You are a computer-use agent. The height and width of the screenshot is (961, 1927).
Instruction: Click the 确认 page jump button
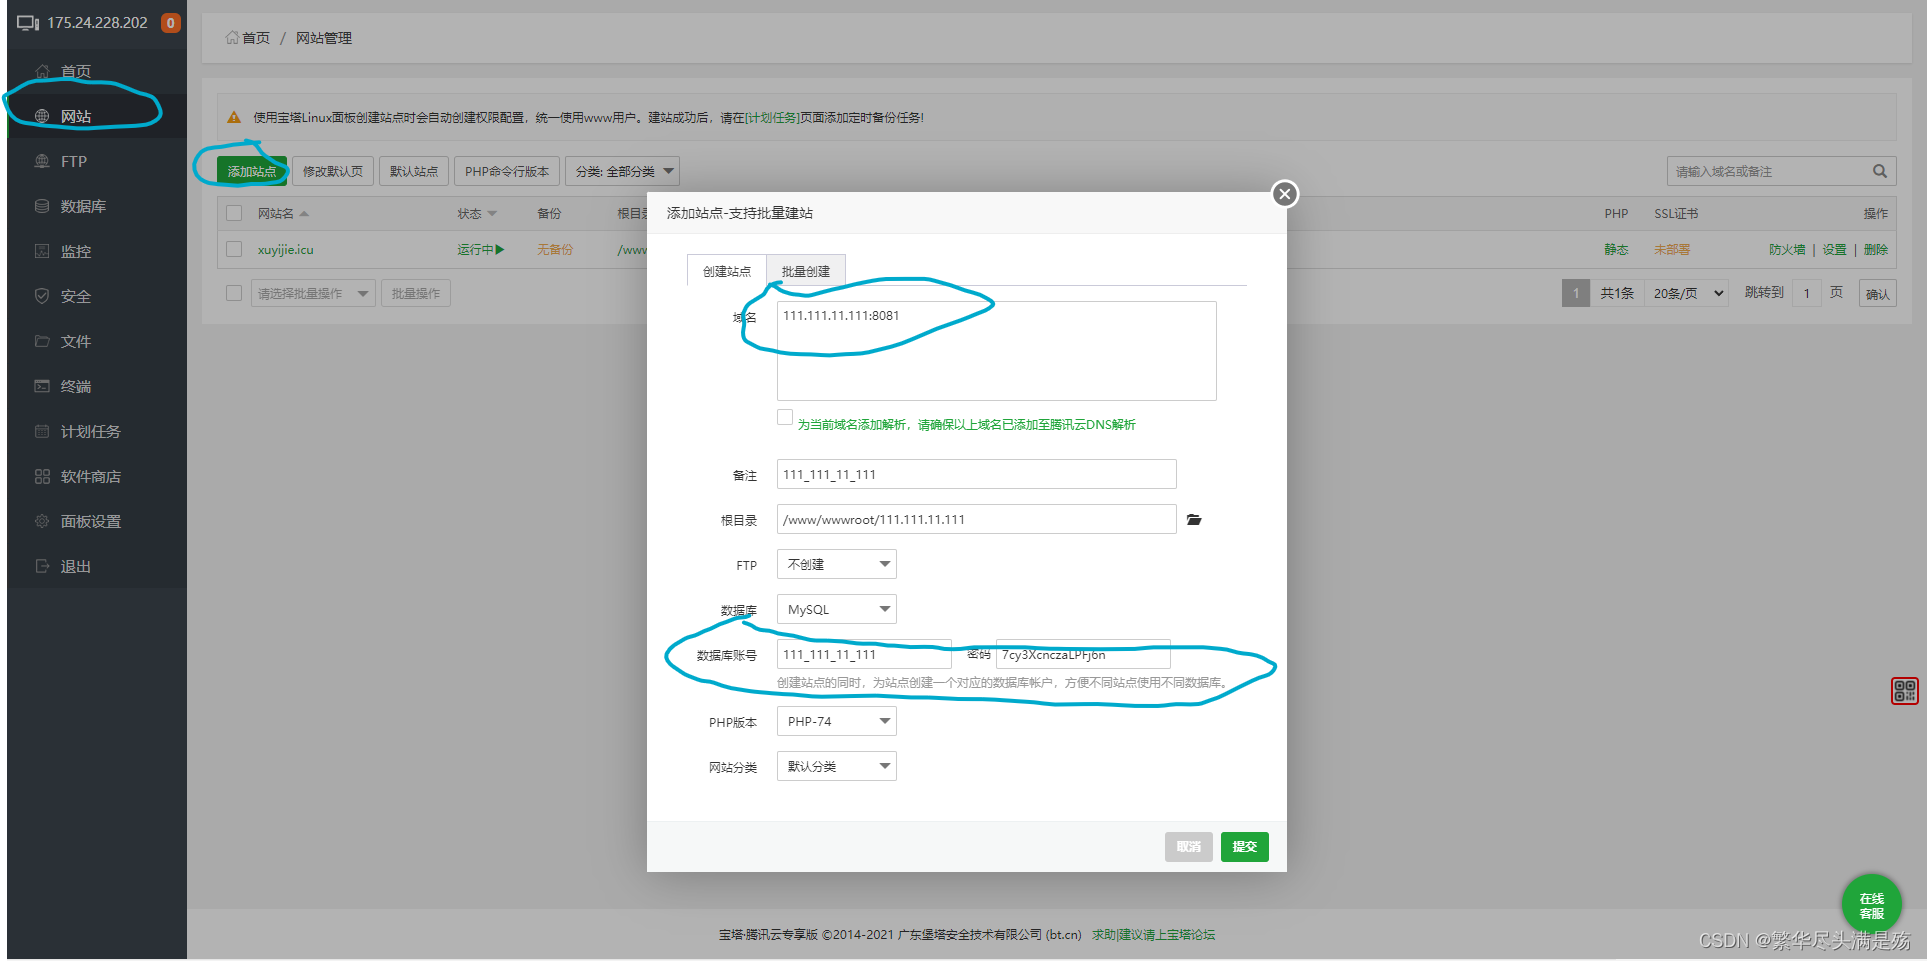click(x=1878, y=293)
